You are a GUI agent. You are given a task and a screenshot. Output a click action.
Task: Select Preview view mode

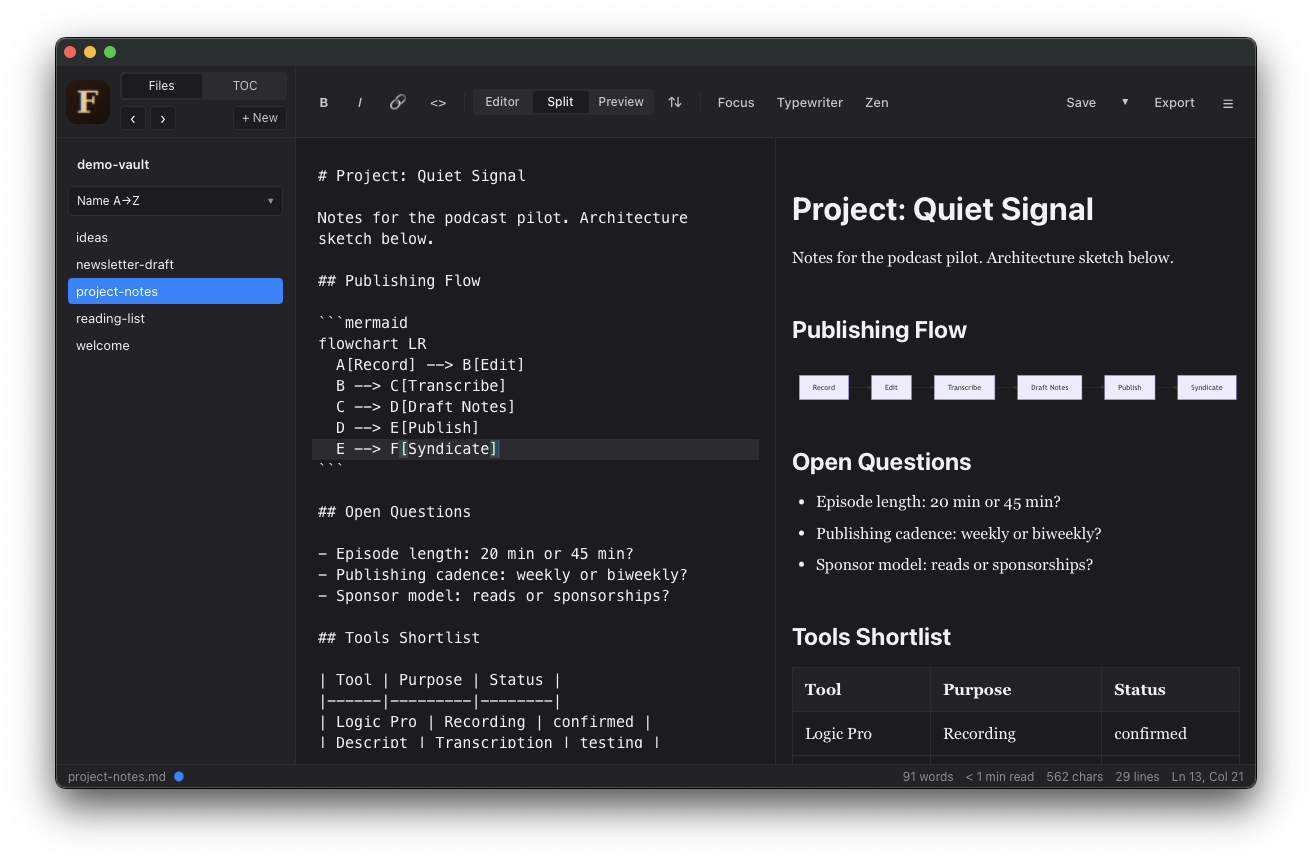(621, 102)
